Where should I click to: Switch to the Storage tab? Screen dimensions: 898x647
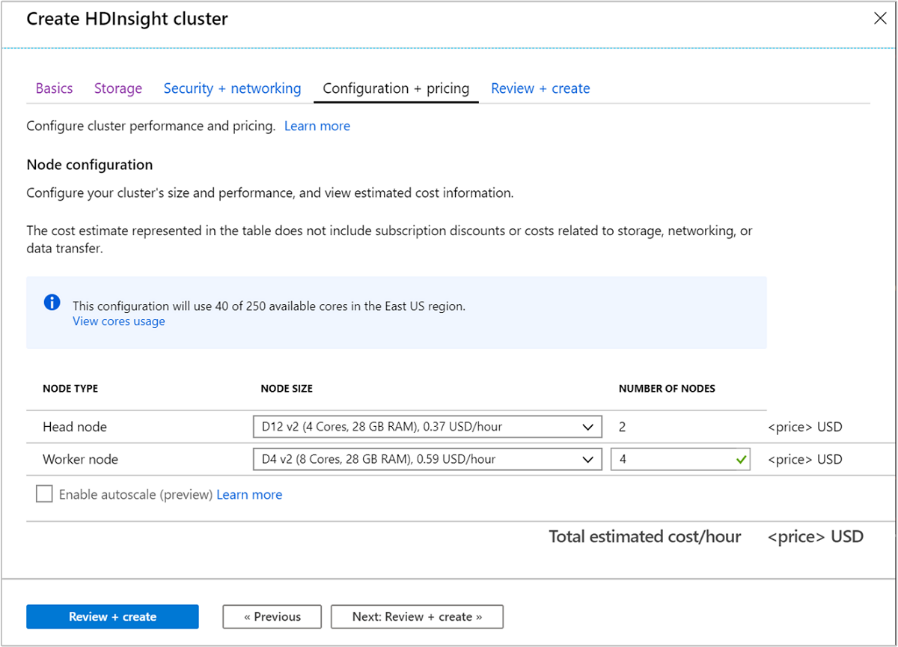(118, 88)
